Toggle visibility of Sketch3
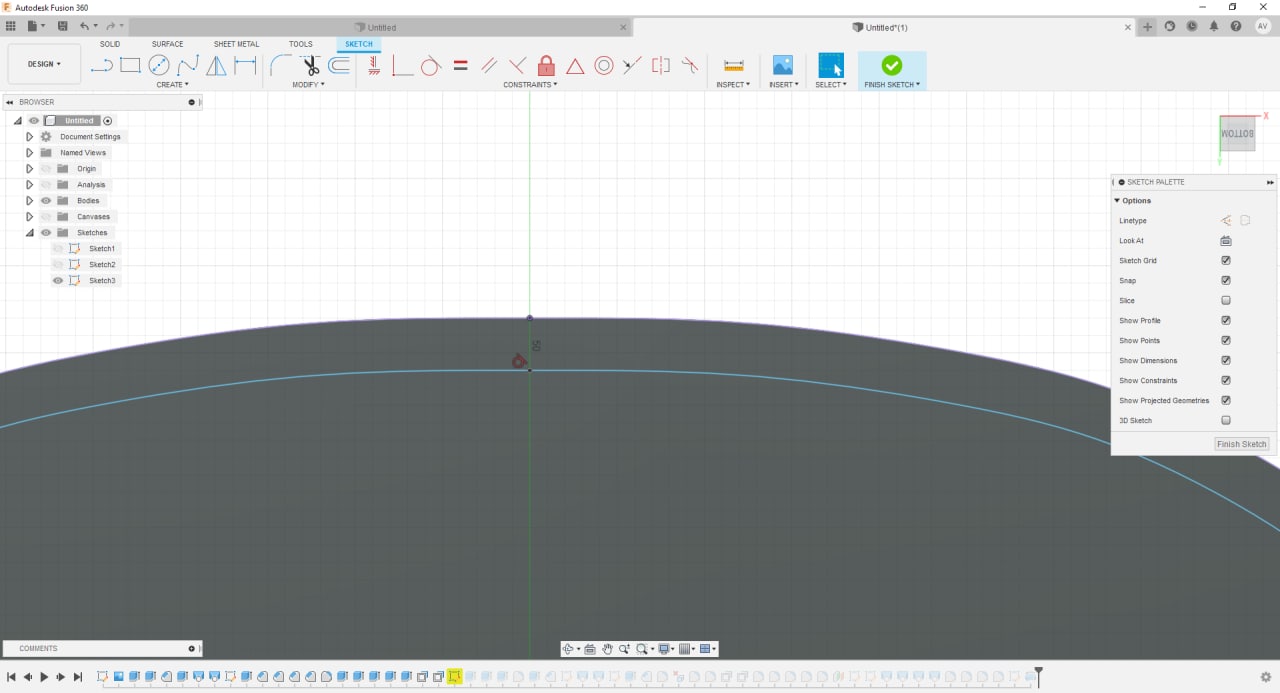The width and height of the screenshot is (1280, 693). click(x=58, y=280)
